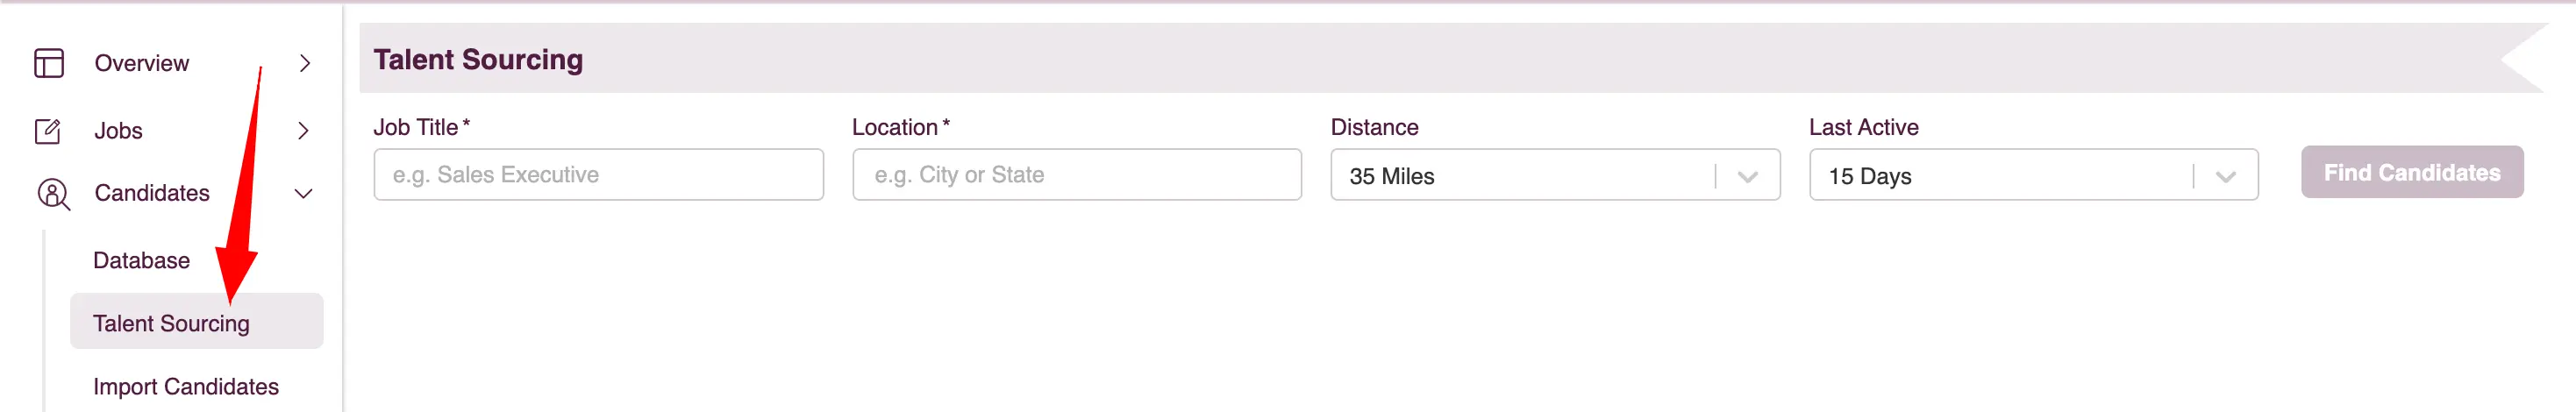Click the Jobs edit-pencil icon

48,131
